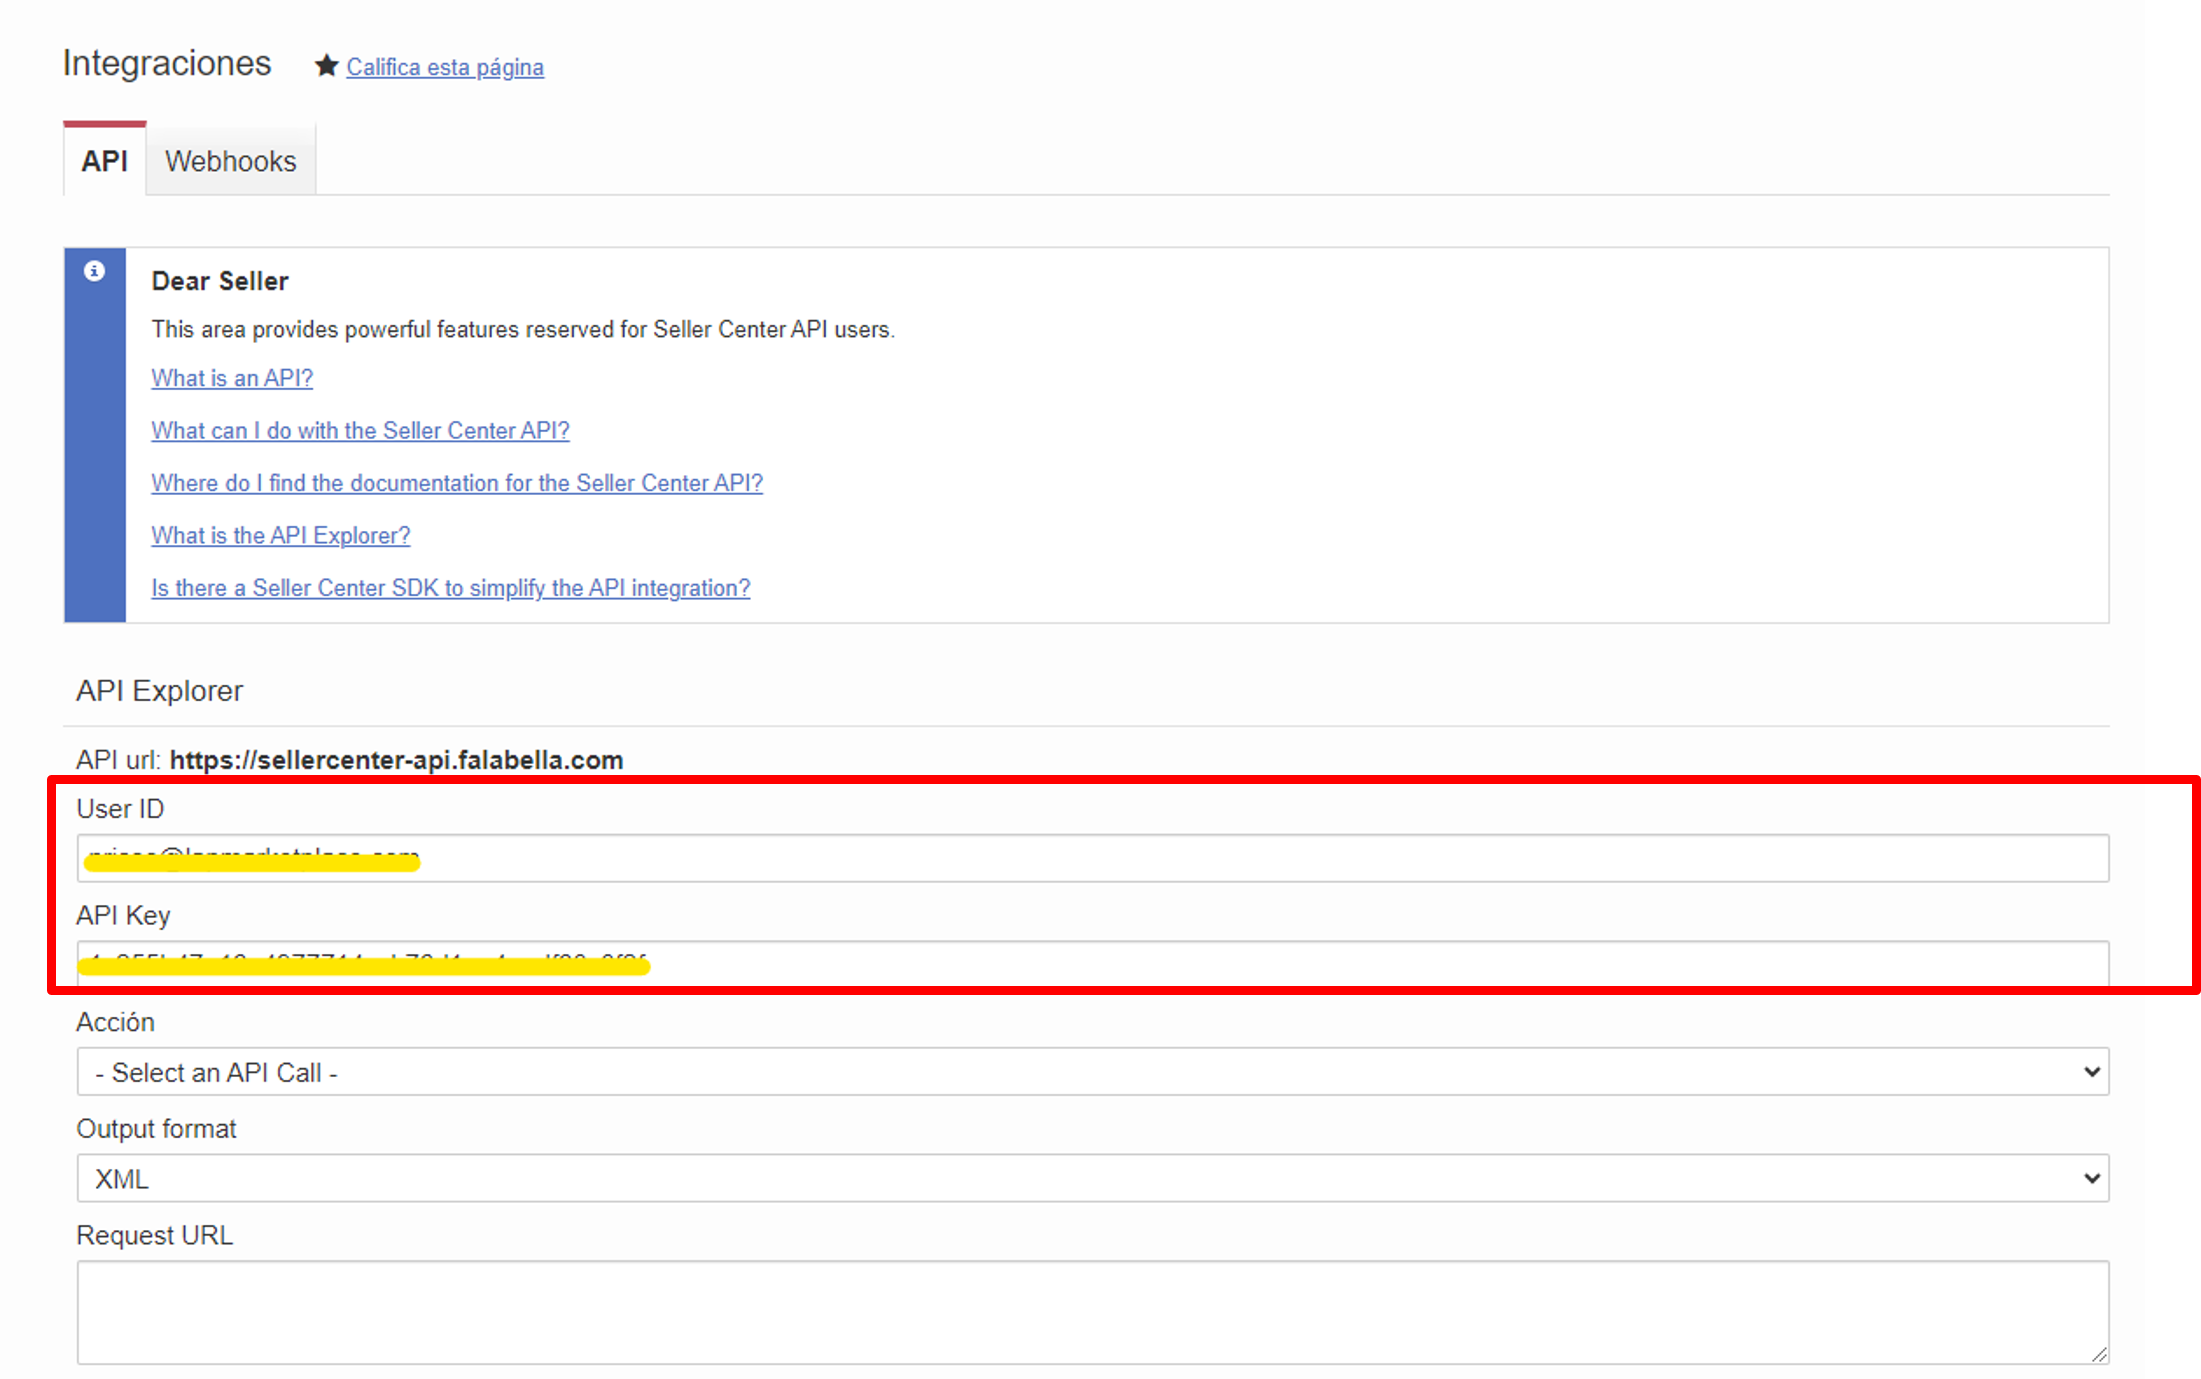Click the 'This area provides powerful features' sentence
2201x1379 pixels.
(523, 329)
